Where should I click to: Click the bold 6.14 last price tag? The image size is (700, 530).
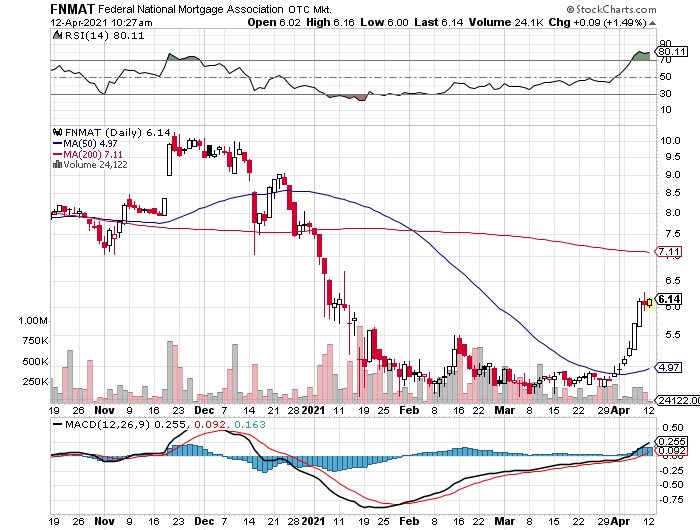point(669,299)
